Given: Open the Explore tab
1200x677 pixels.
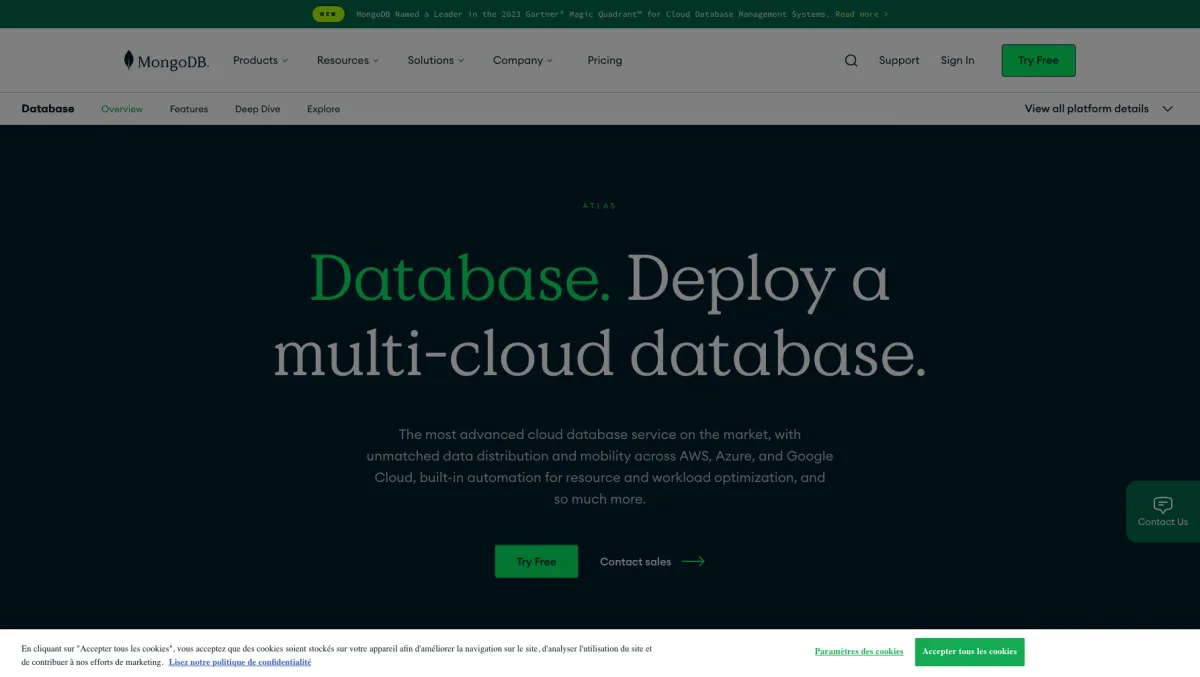Looking at the screenshot, I should [323, 109].
